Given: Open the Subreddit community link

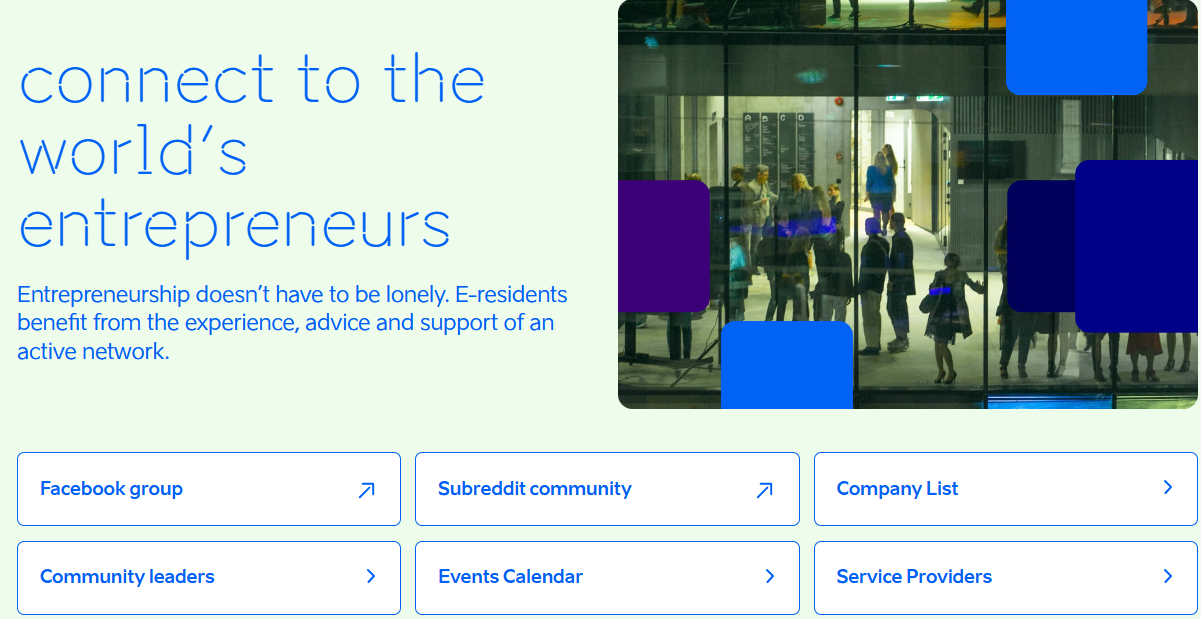Looking at the screenshot, I should [x=607, y=489].
